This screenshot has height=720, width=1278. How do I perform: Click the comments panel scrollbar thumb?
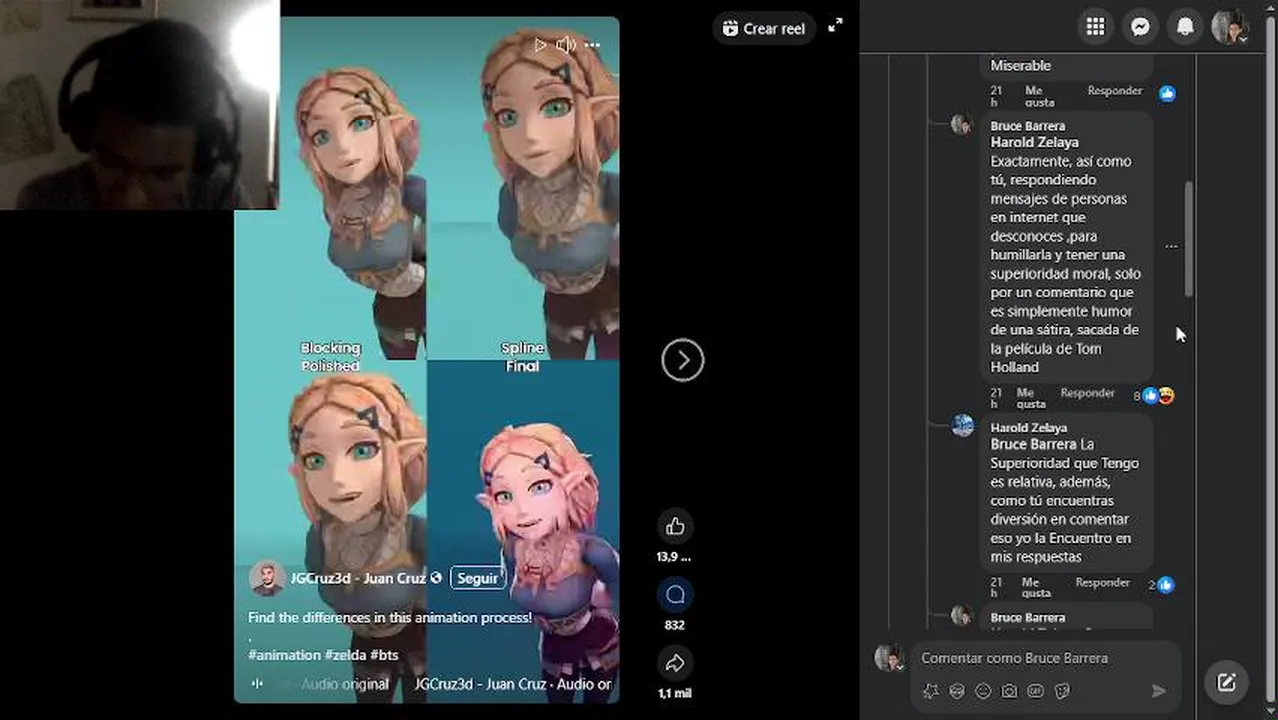(x=1188, y=238)
